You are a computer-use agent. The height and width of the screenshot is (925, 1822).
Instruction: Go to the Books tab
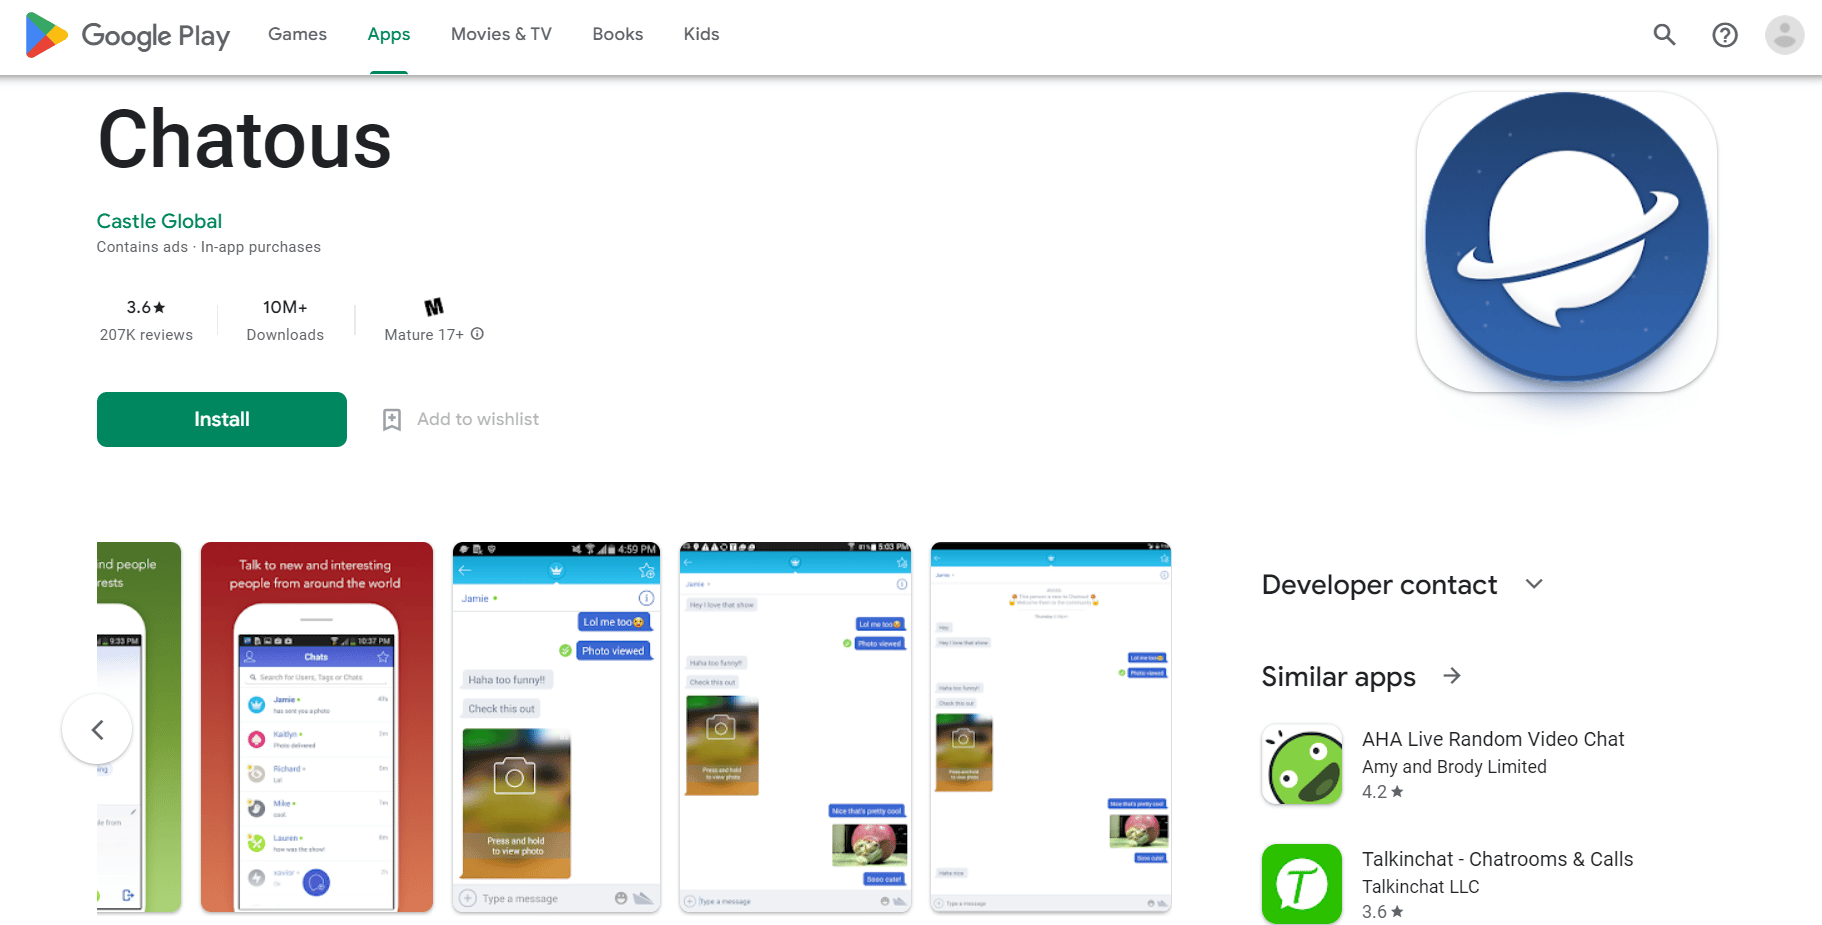click(x=617, y=34)
